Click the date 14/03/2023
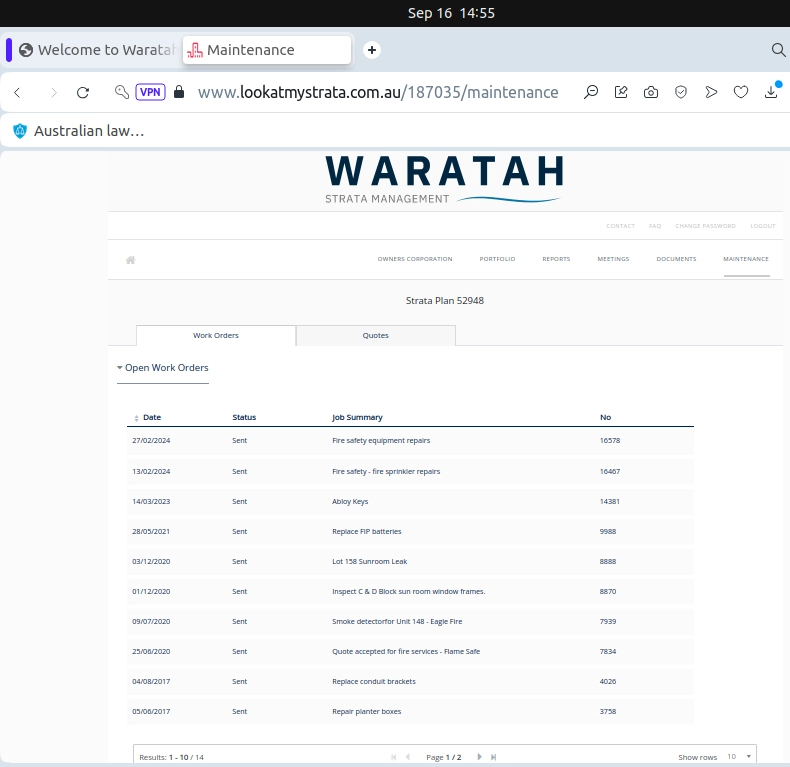 [151, 501]
